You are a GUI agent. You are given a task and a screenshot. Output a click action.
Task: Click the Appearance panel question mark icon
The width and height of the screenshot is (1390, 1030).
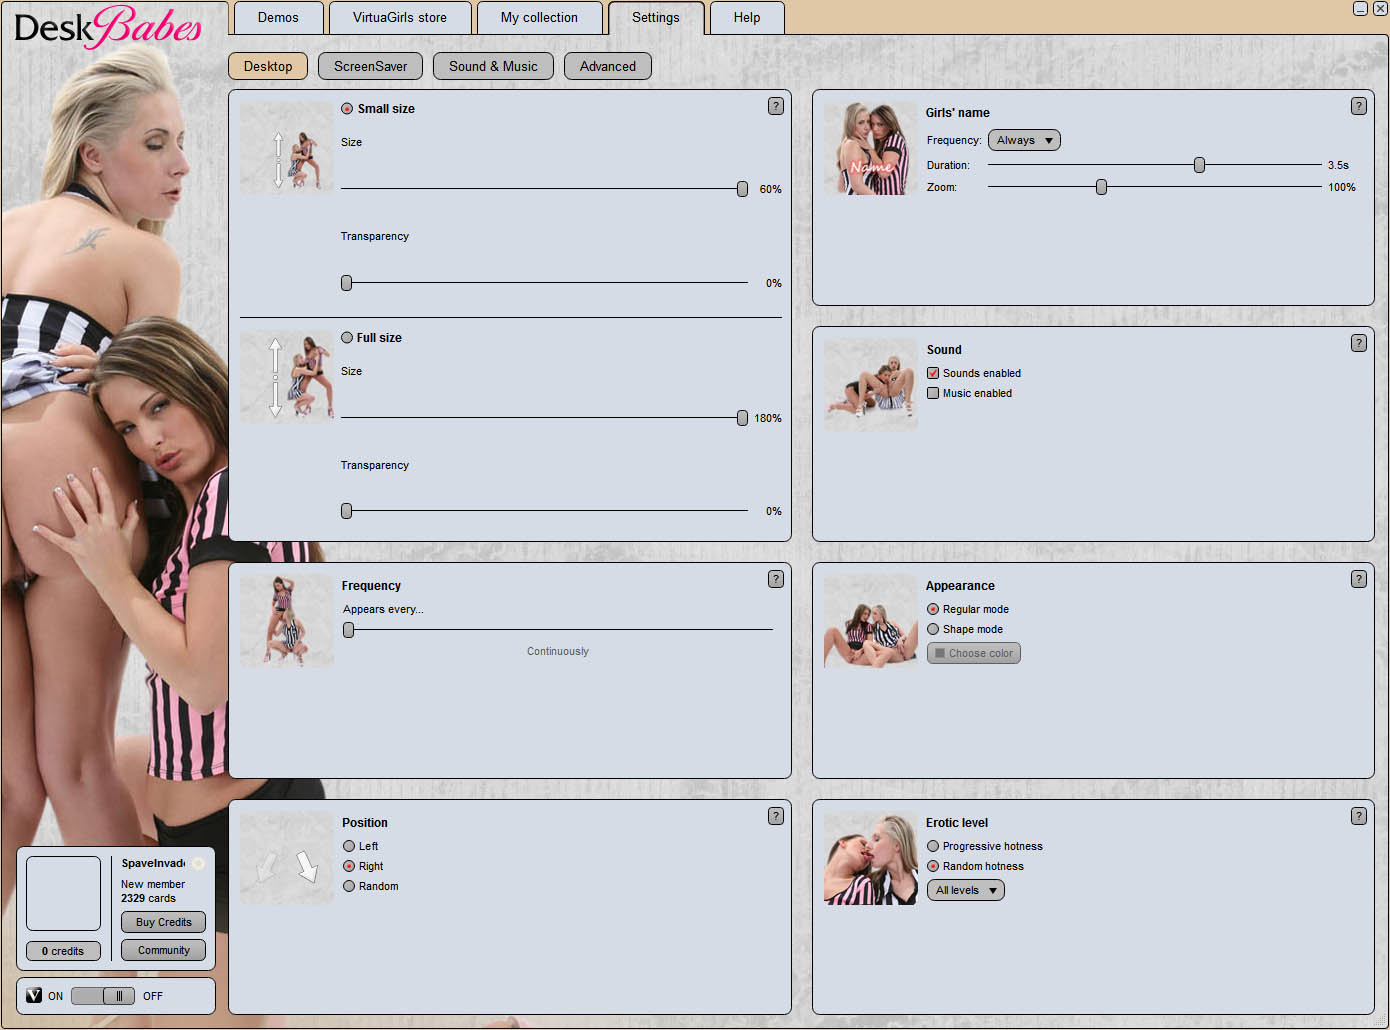point(1358,579)
